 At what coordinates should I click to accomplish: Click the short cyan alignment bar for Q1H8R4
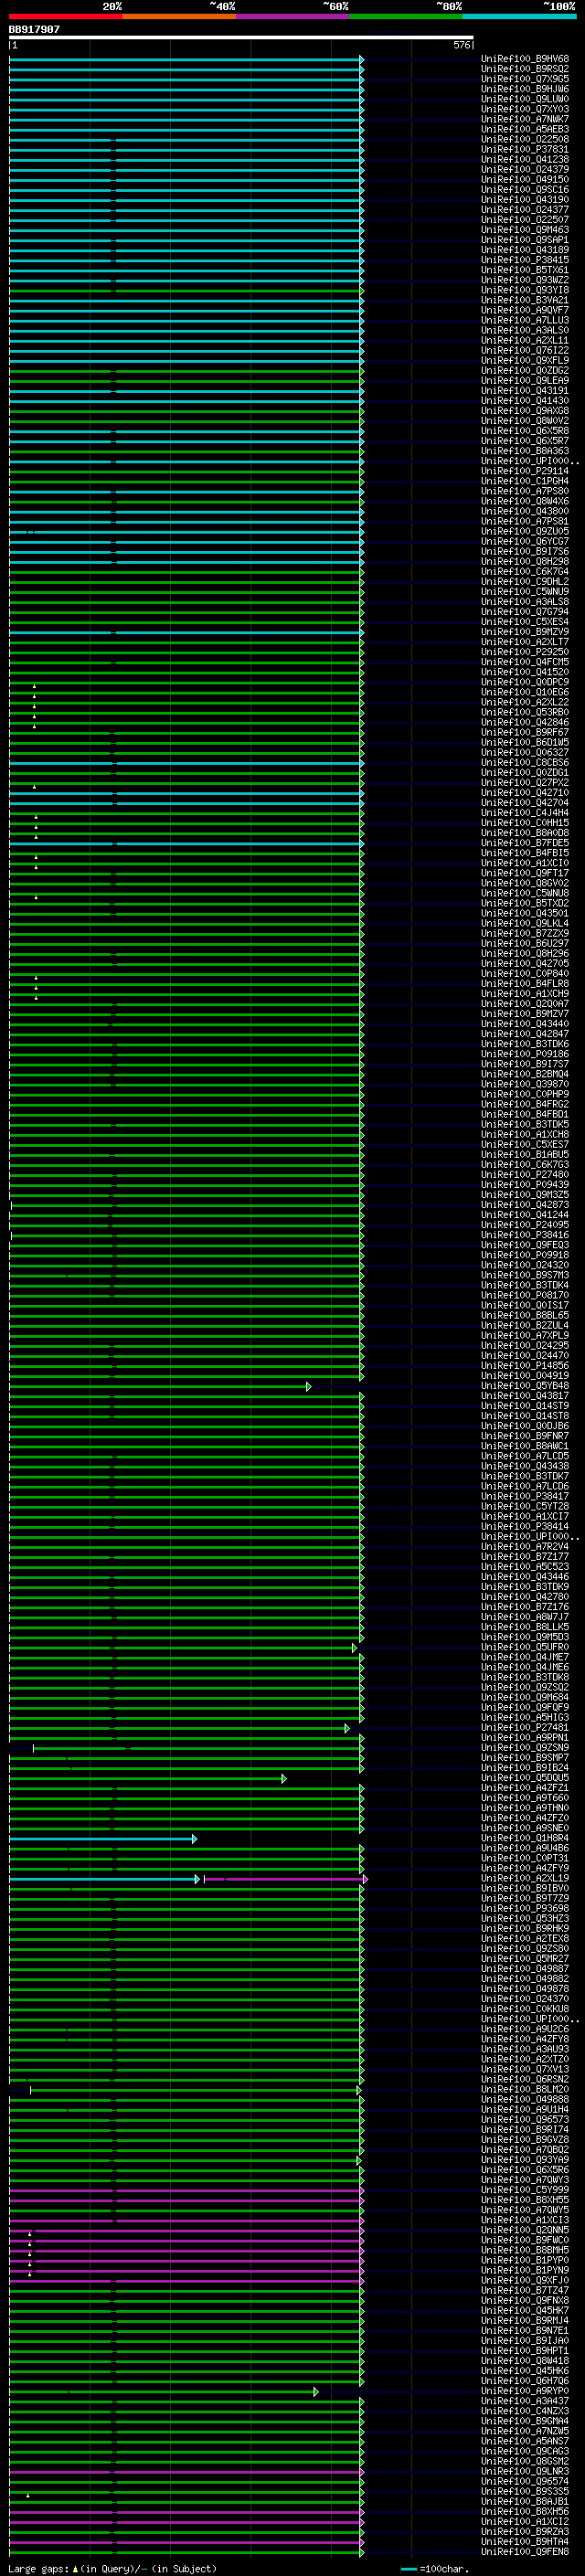[x=103, y=1838]
